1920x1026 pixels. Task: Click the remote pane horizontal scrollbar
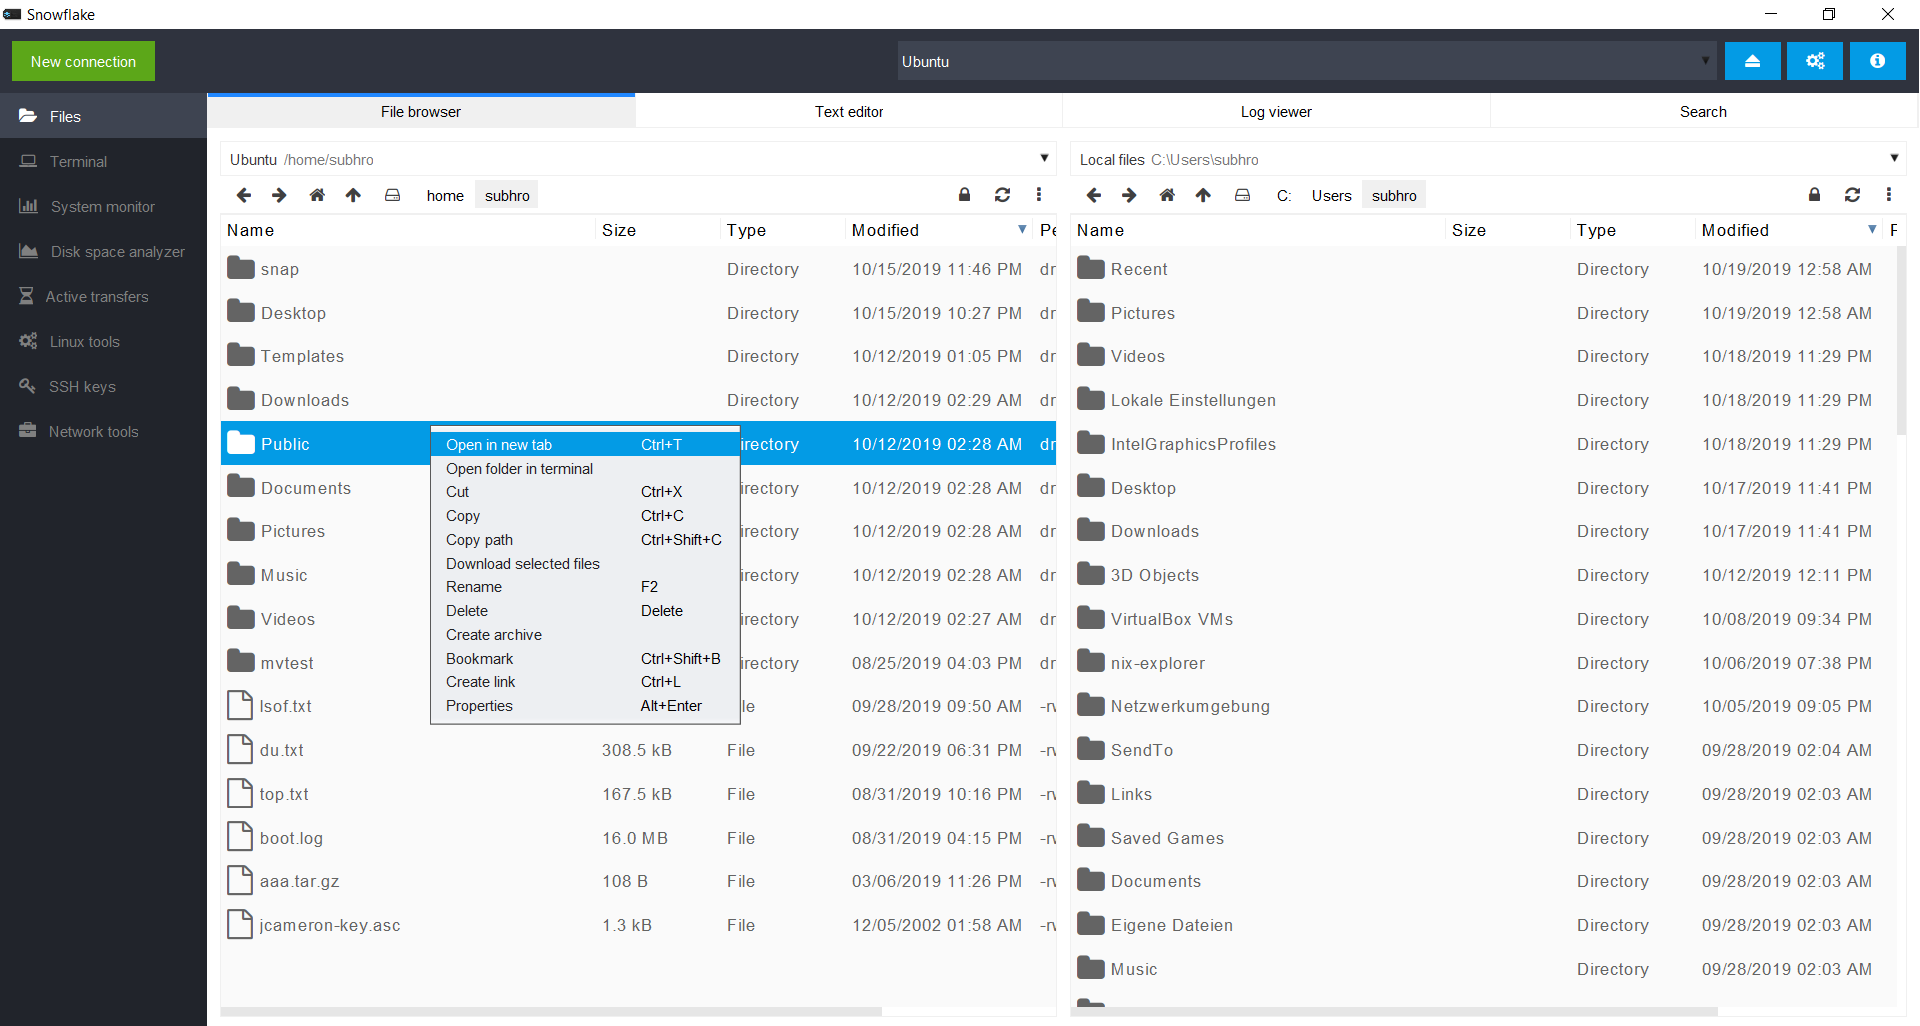click(x=550, y=1011)
